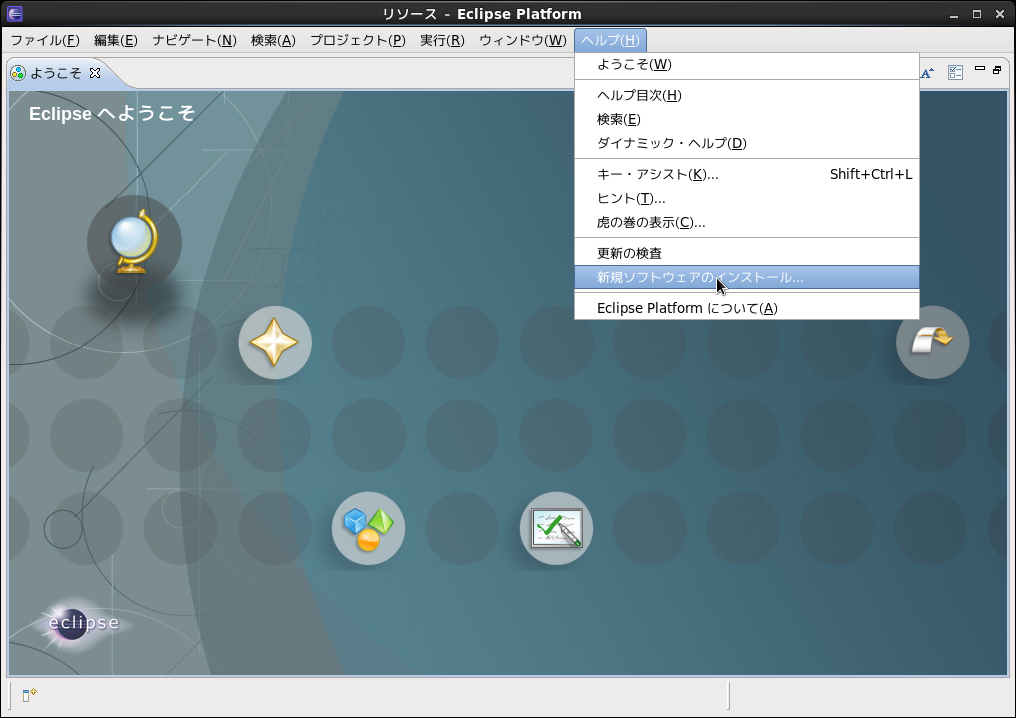1016x718 pixels.
Task: Open the 編集(E) menu
Action: click(x=115, y=40)
